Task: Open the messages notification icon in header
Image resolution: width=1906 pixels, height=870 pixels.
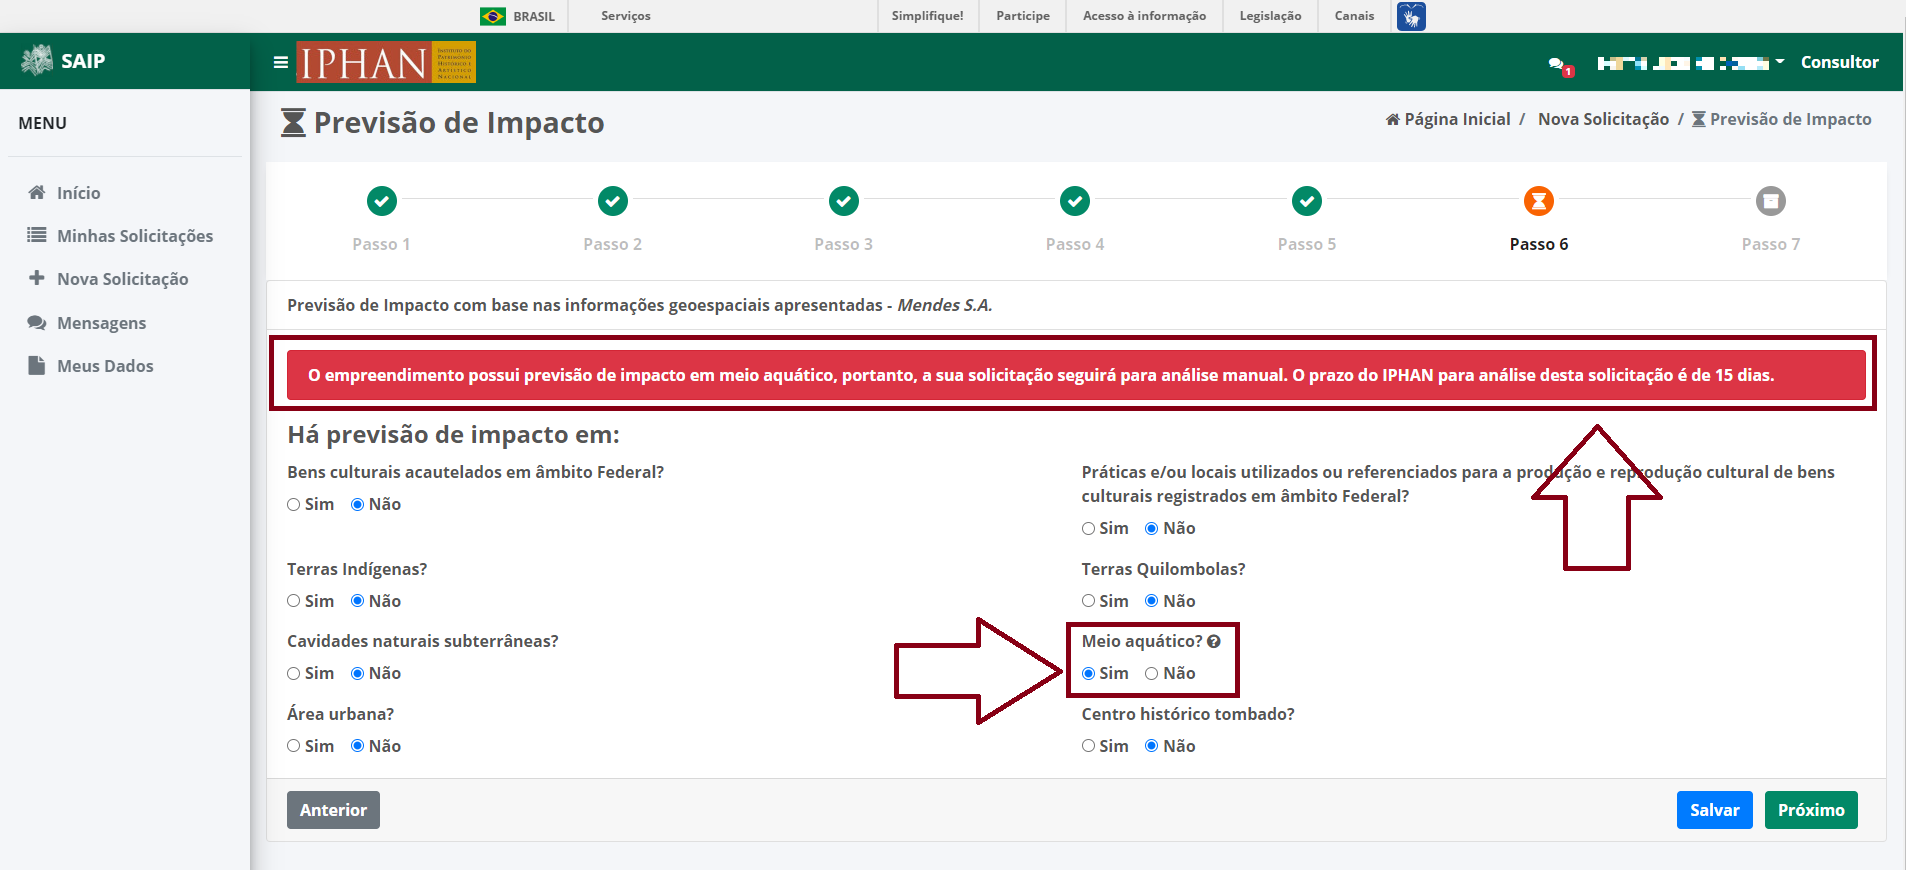Action: [x=1560, y=65]
